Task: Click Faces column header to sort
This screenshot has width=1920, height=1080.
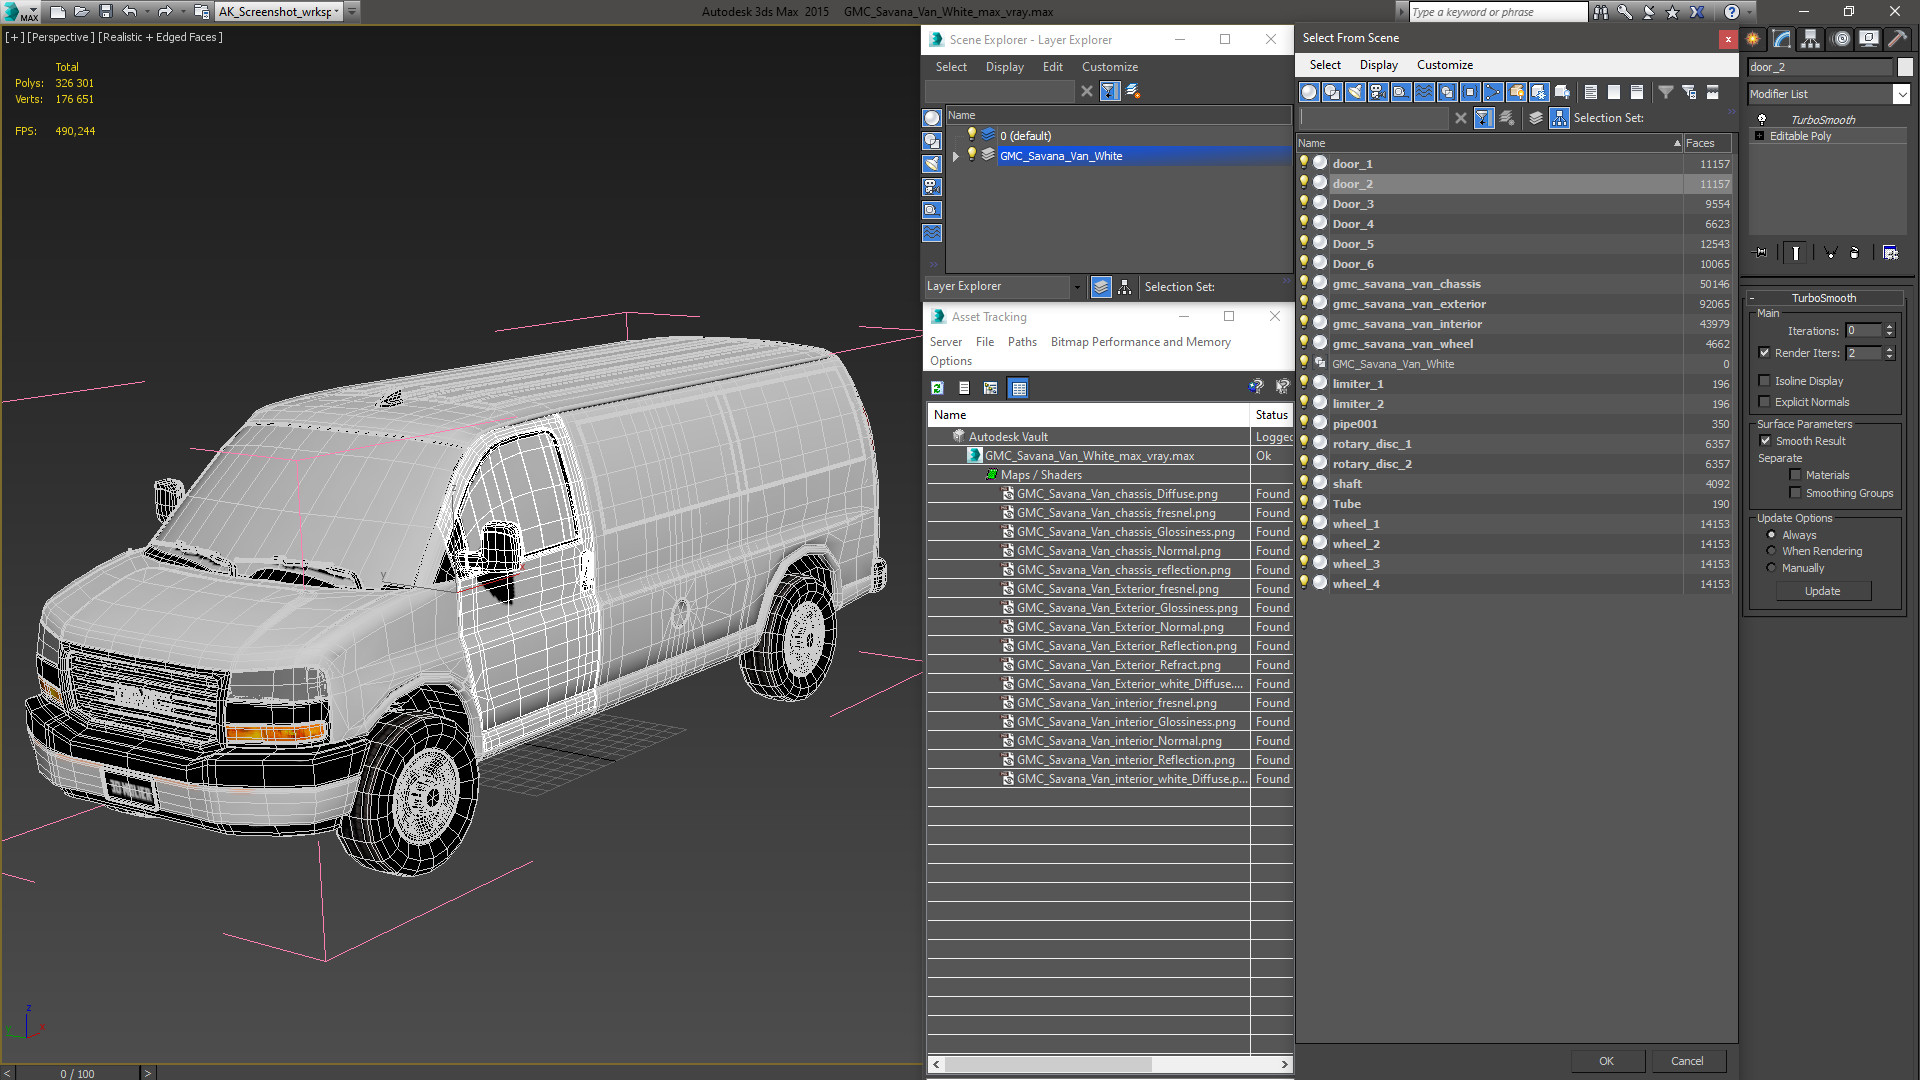Action: coord(1708,143)
